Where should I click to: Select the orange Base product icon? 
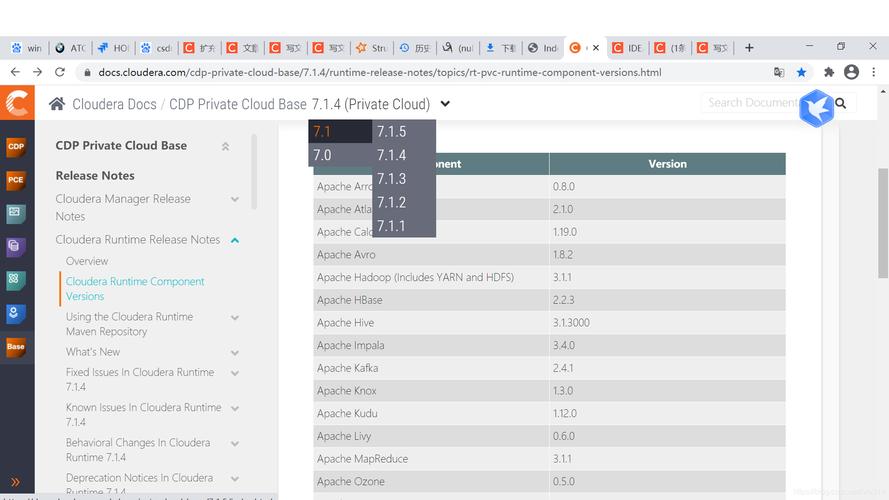click(16, 346)
